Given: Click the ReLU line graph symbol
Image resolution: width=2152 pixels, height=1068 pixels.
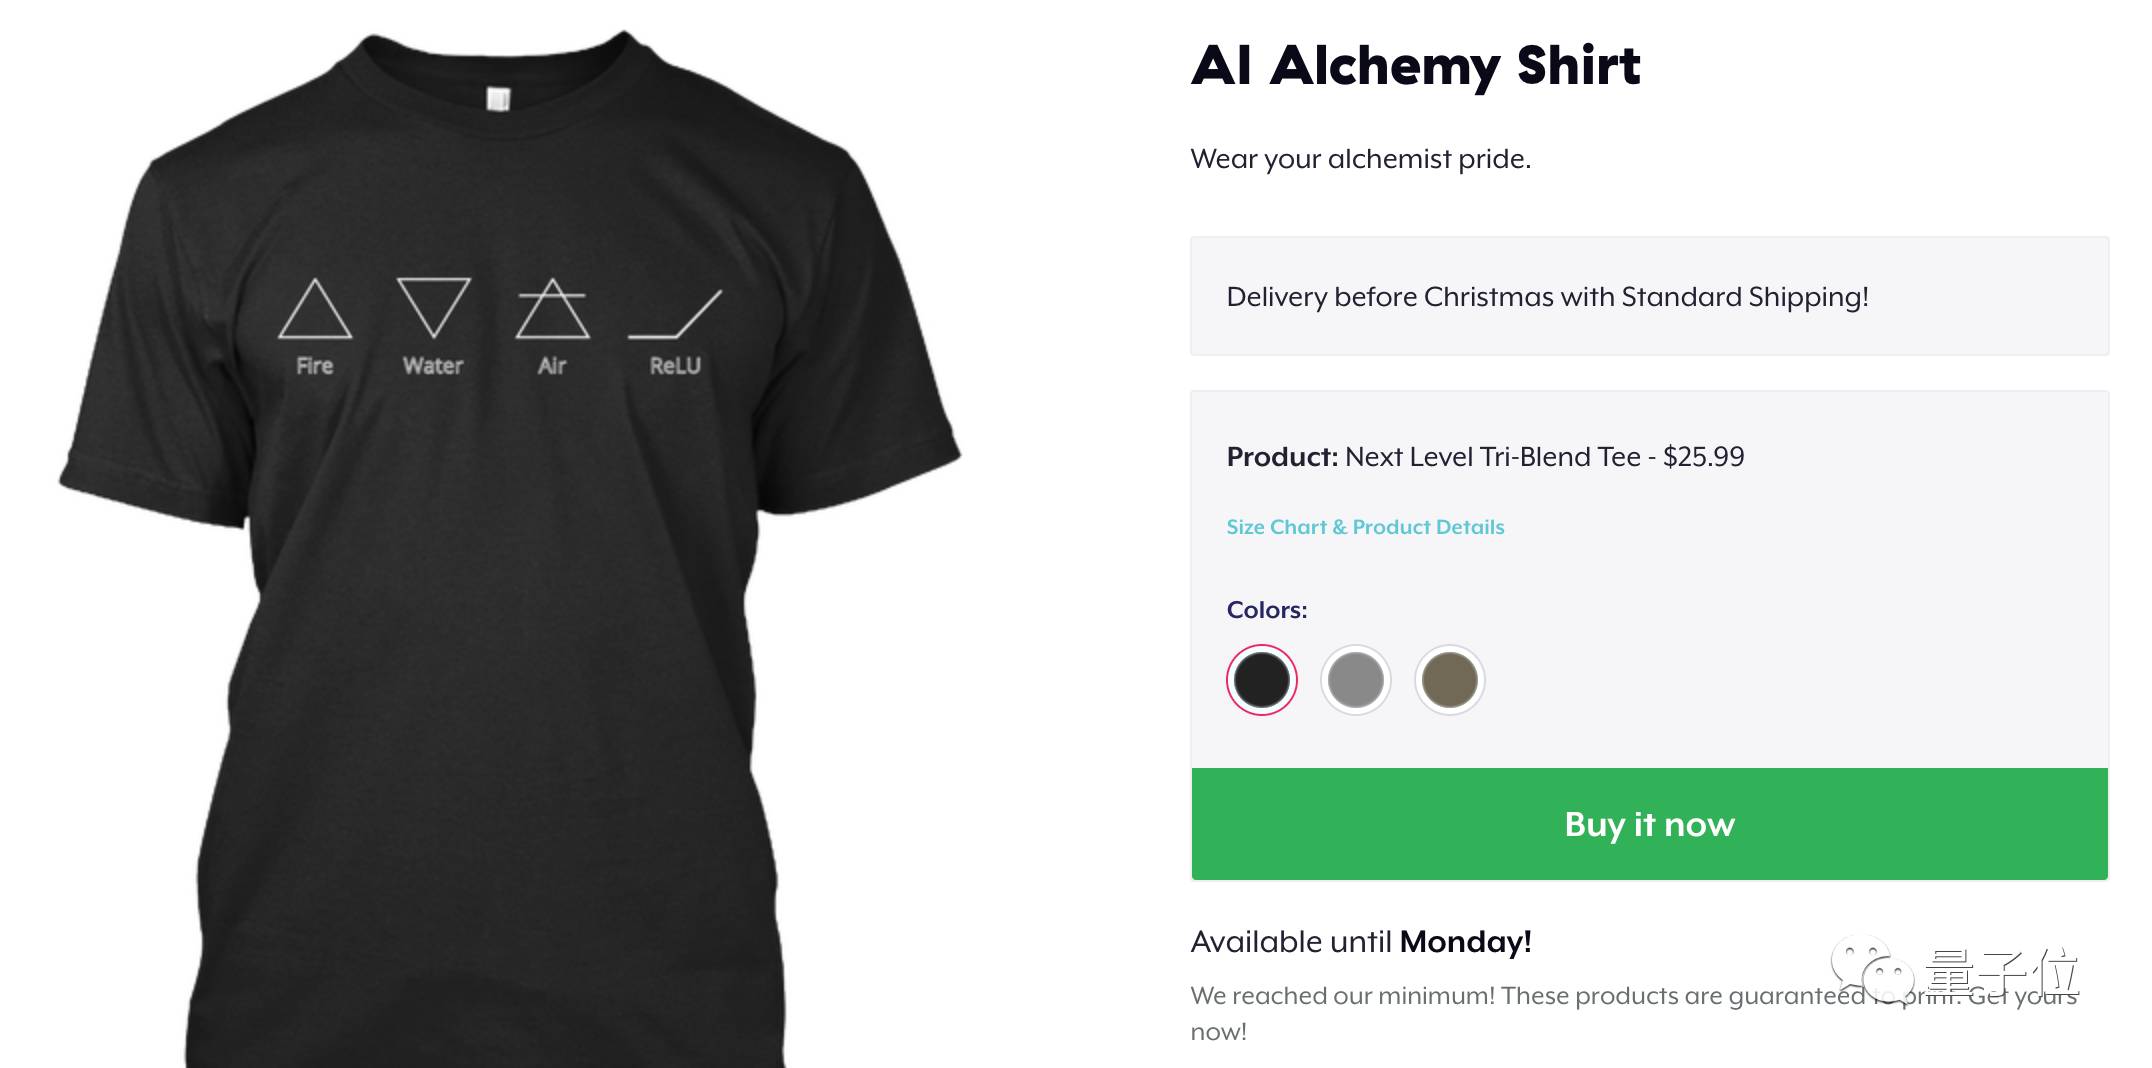Looking at the screenshot, I should click(675, 314).
